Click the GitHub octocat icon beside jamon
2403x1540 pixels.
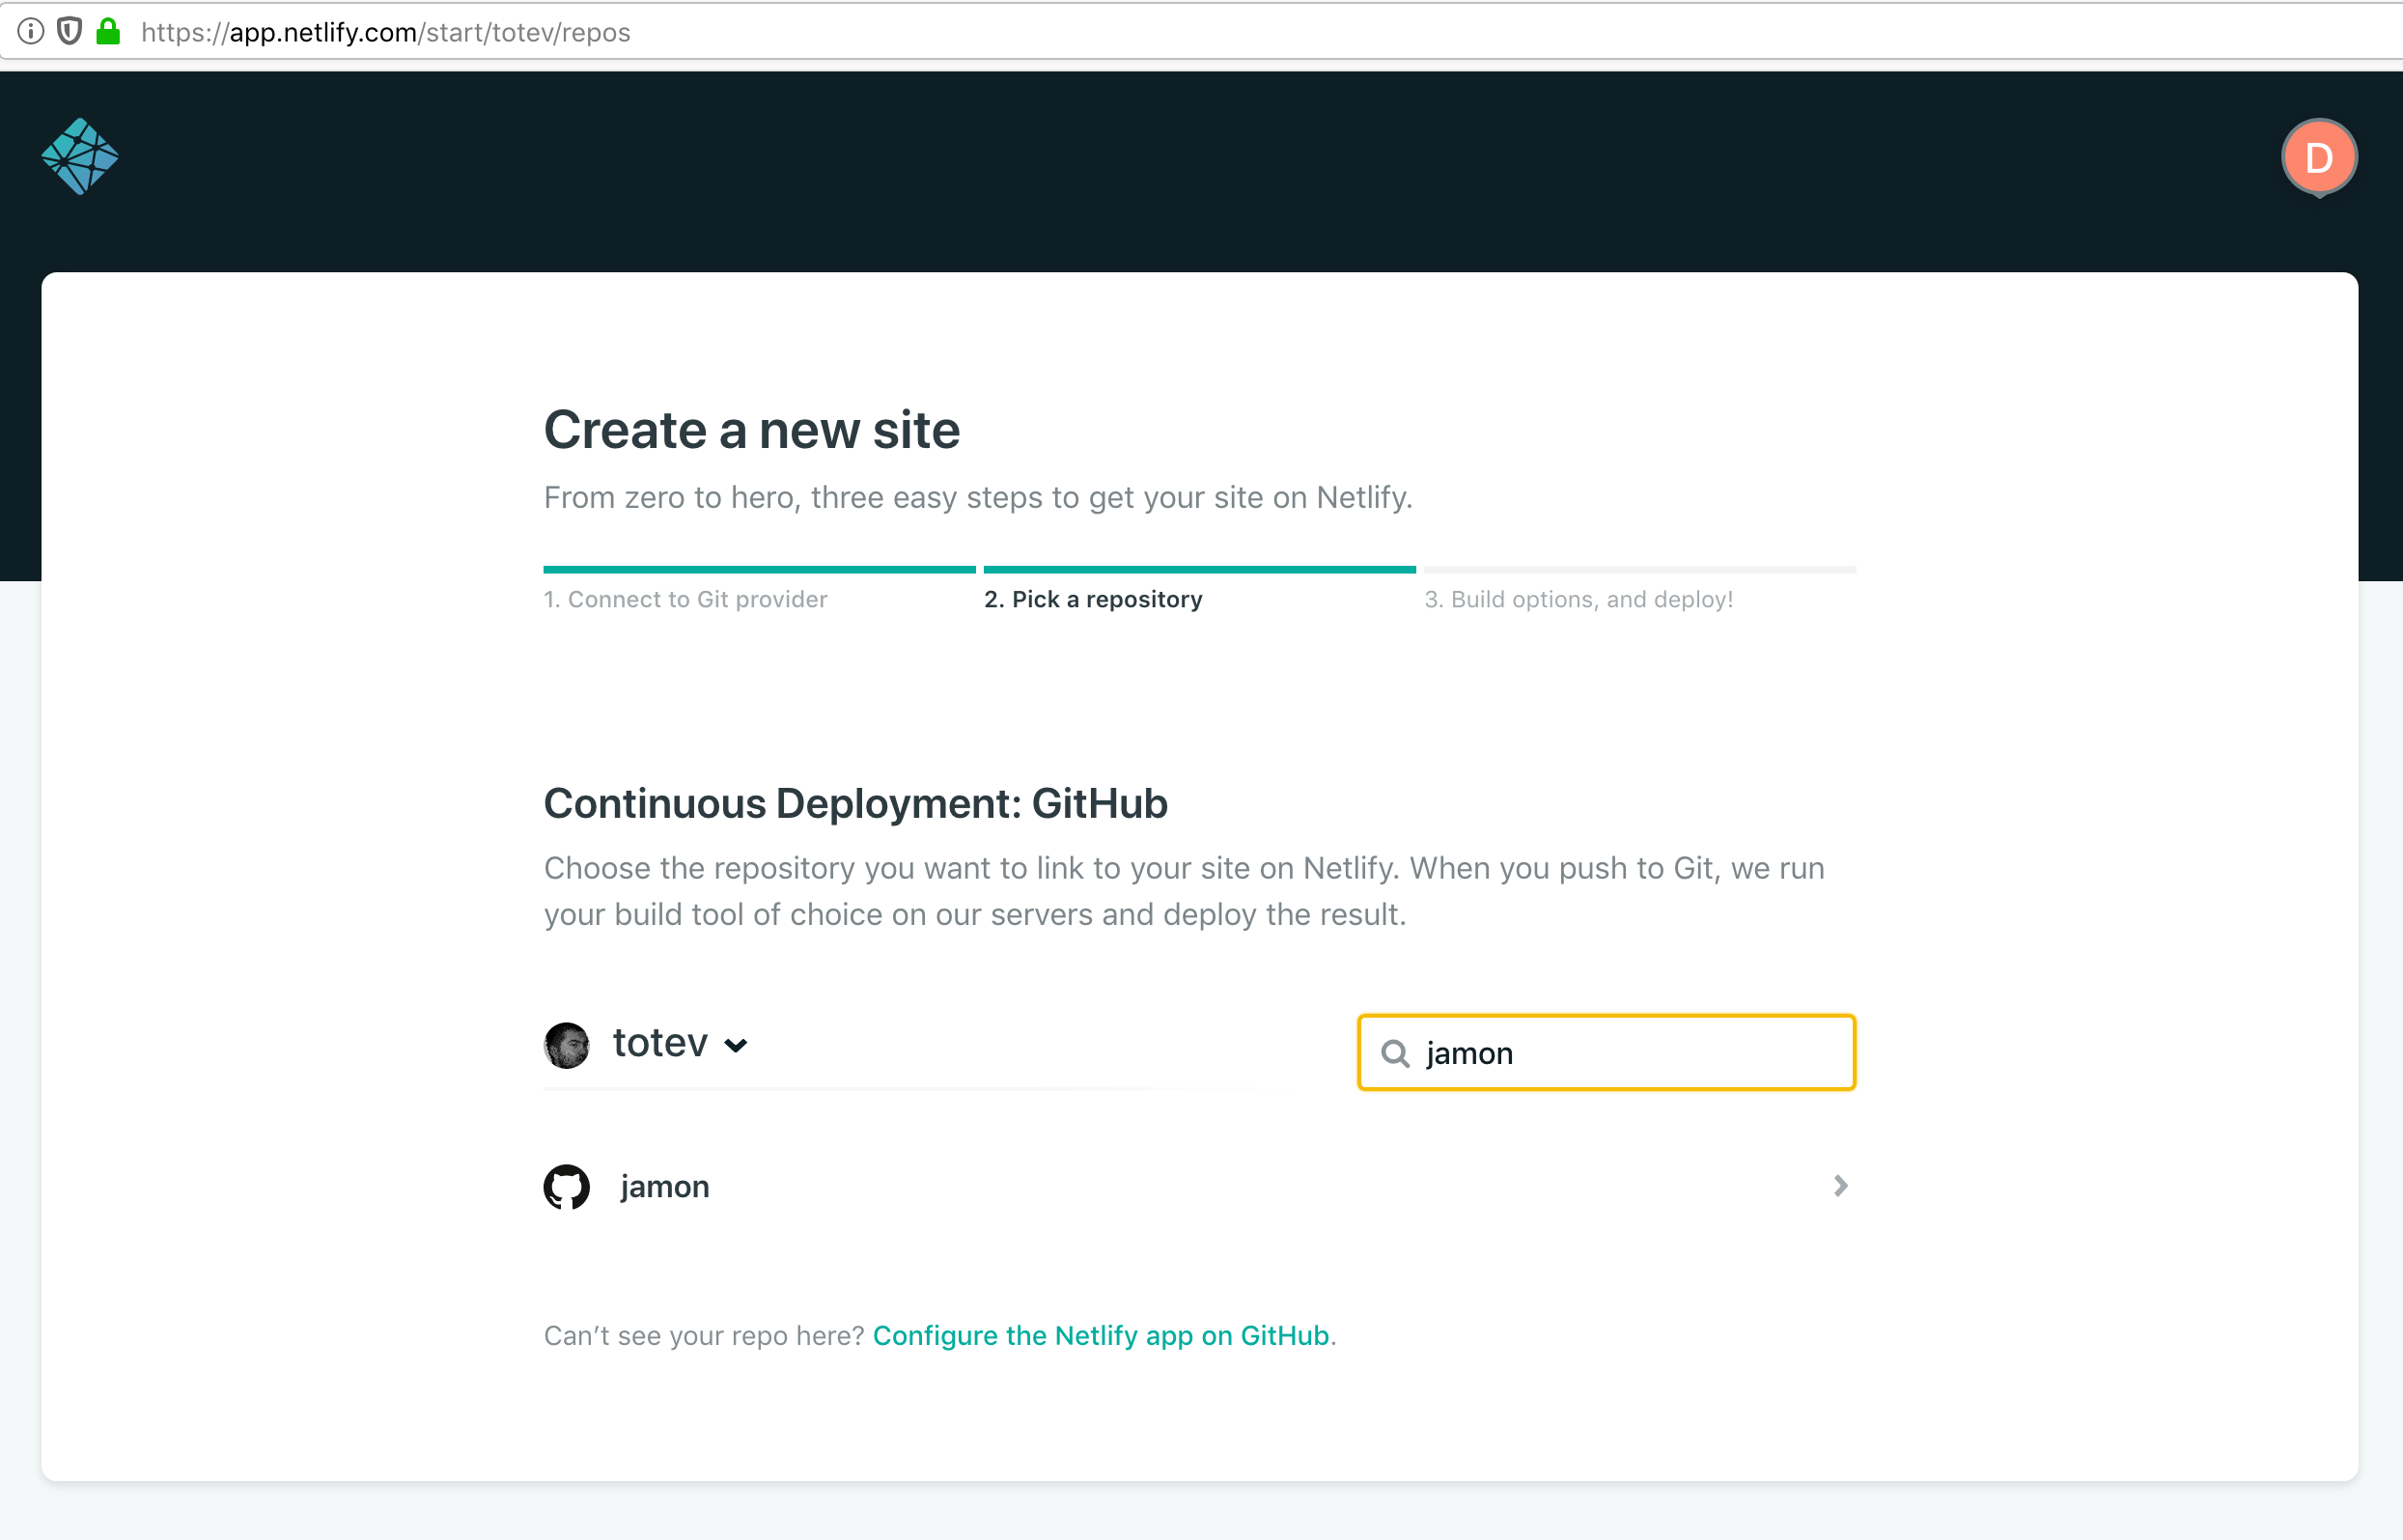point(567,1187)
